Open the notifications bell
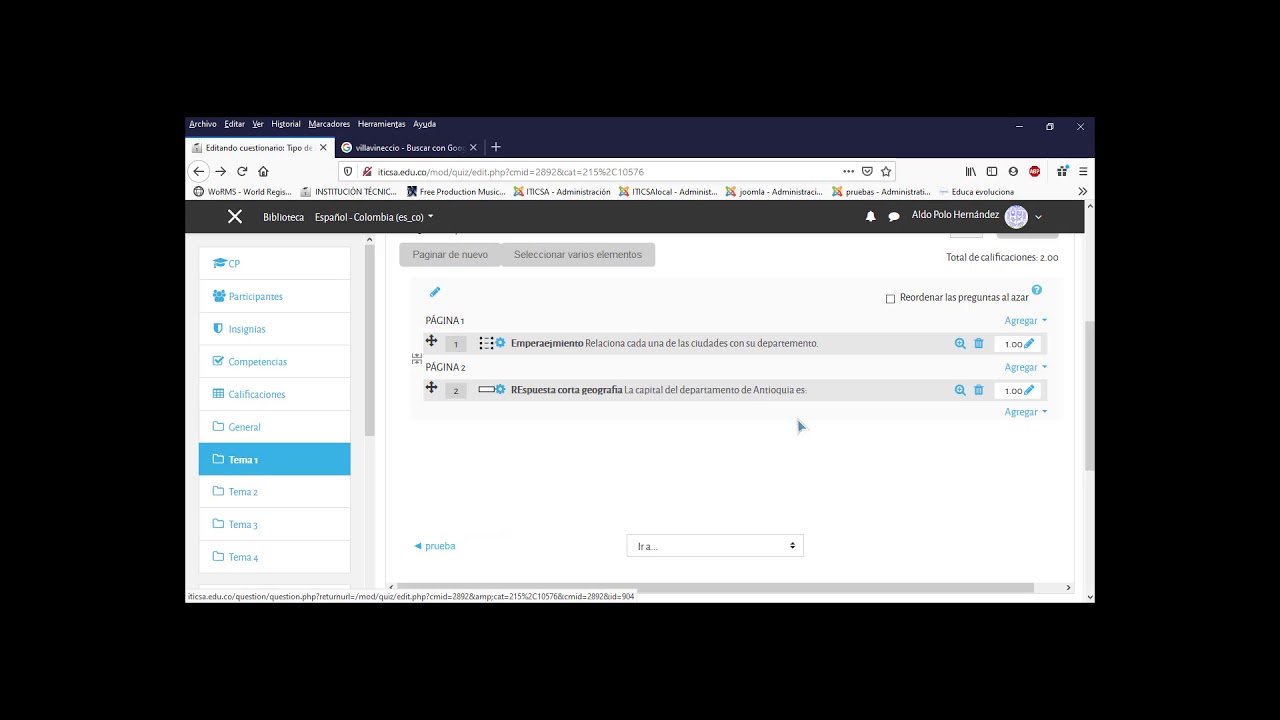The image size is (1280, 720). (870, 216)
